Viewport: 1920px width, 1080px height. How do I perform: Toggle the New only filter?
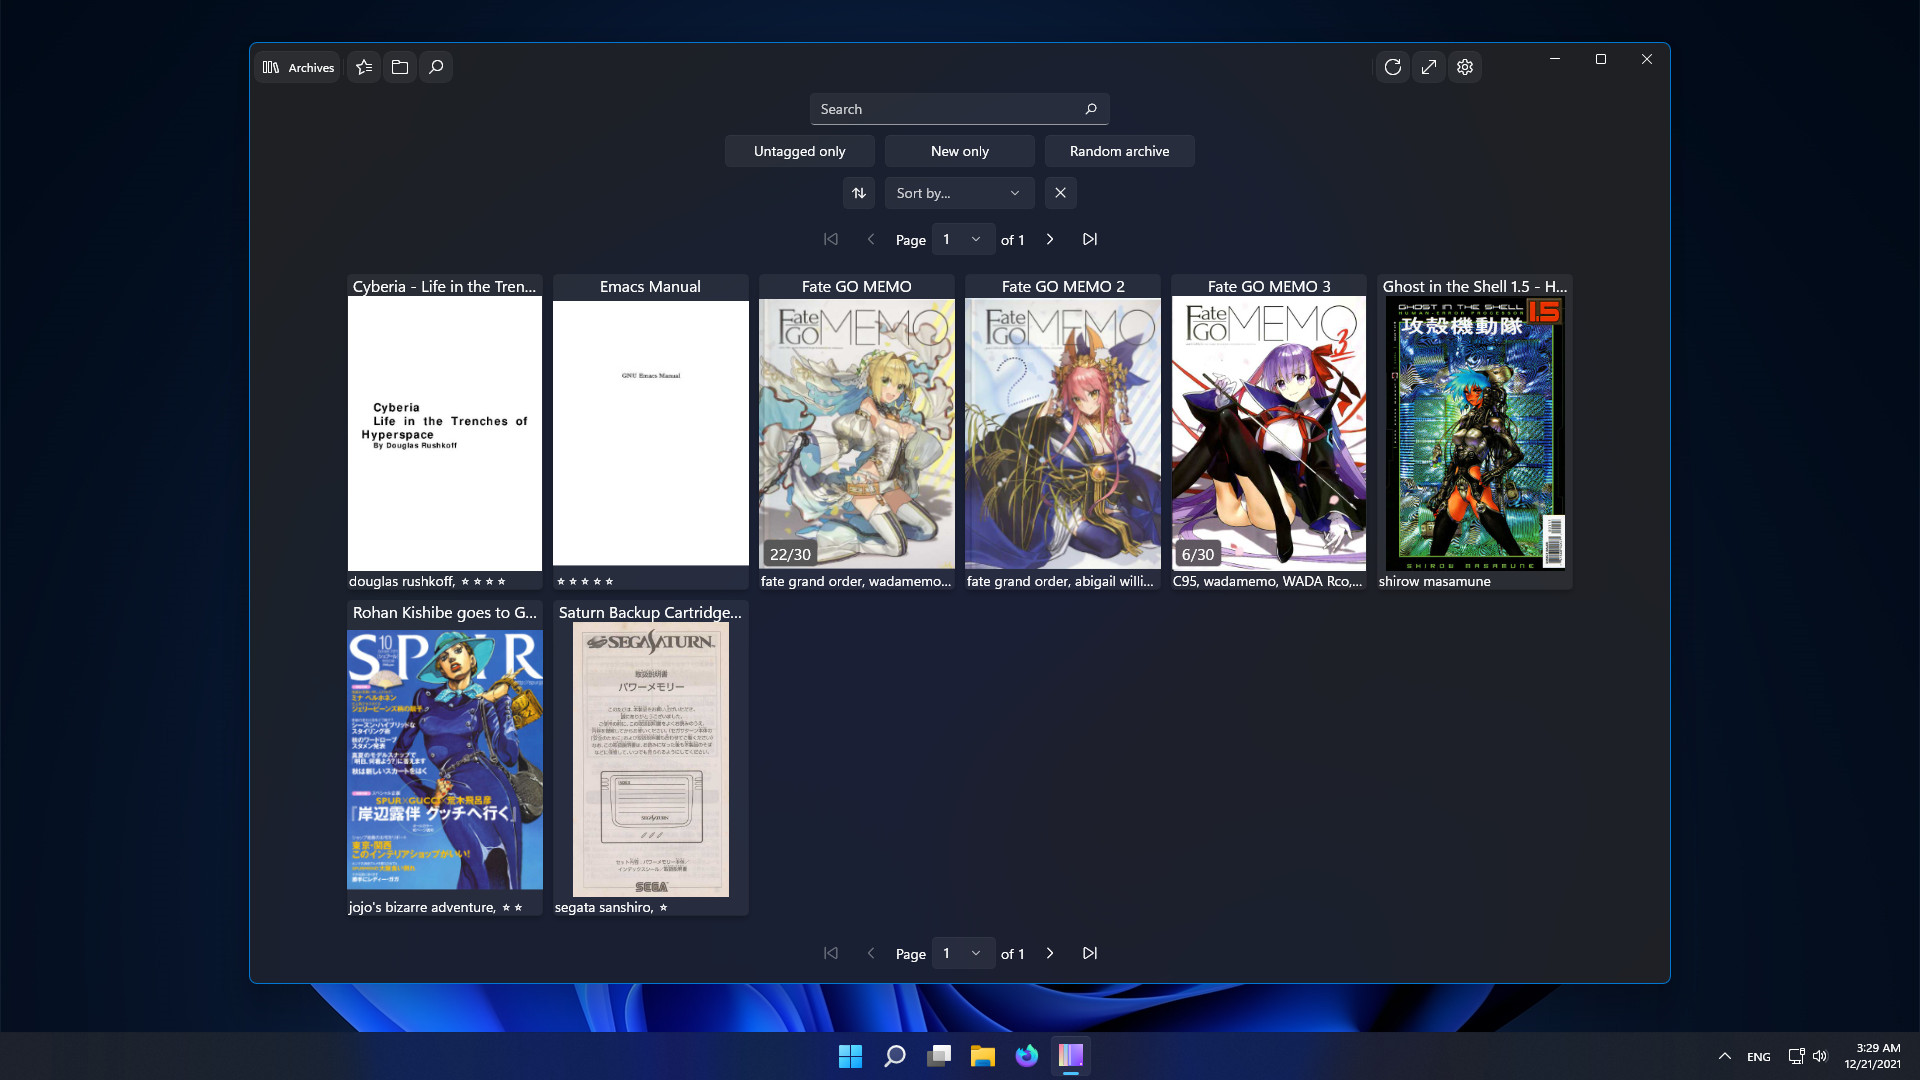tap(960, 151)
